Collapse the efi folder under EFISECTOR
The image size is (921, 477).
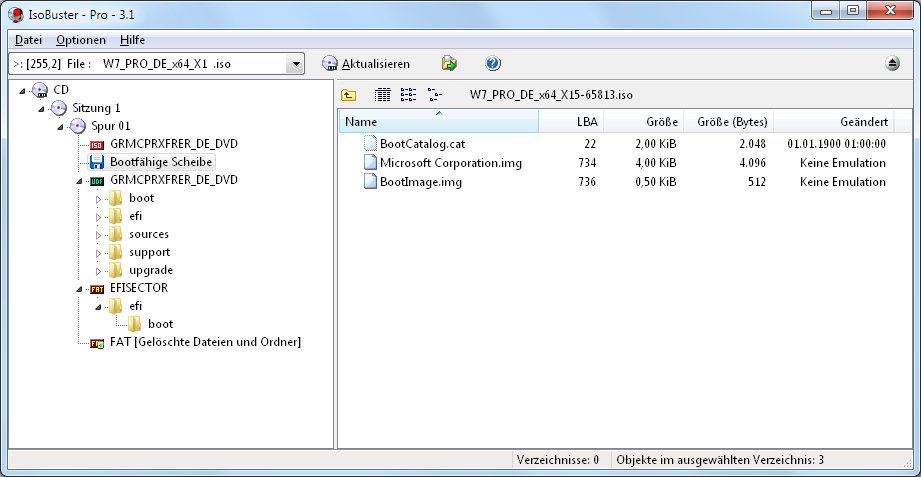point(99,307)
